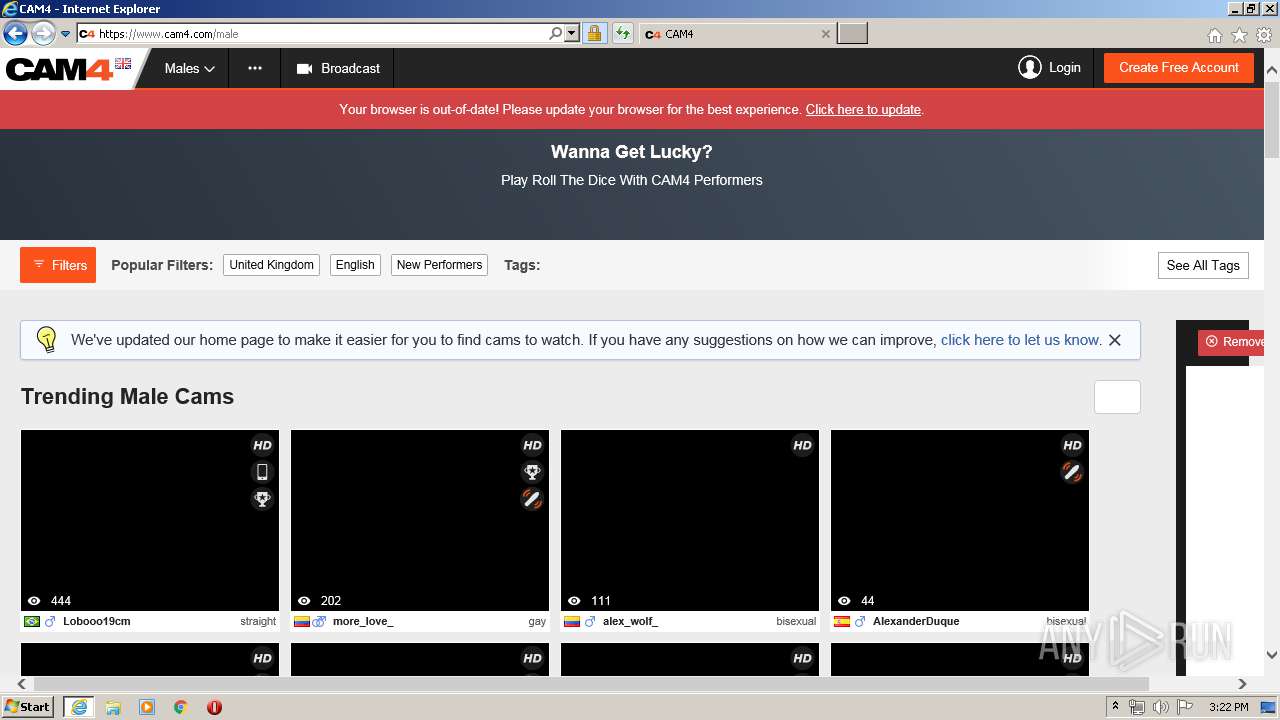Open more_love_ cam thumbnail
This screenshot has width=1280, height=720.
pyautogui.click(x=420, y=520)
